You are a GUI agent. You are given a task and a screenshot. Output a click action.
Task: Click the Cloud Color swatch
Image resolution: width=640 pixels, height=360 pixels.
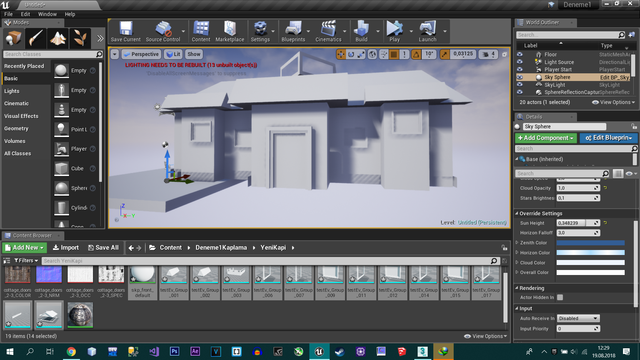(x=590, y=262)
